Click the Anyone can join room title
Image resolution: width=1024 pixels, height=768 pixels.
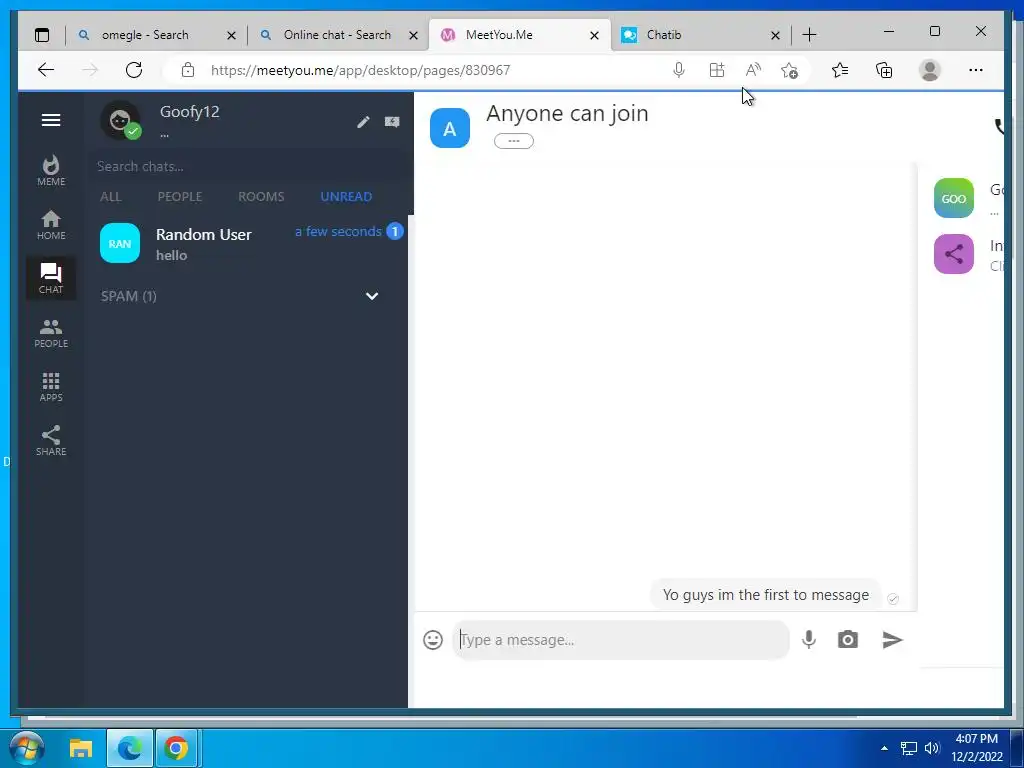coord(568,114)
